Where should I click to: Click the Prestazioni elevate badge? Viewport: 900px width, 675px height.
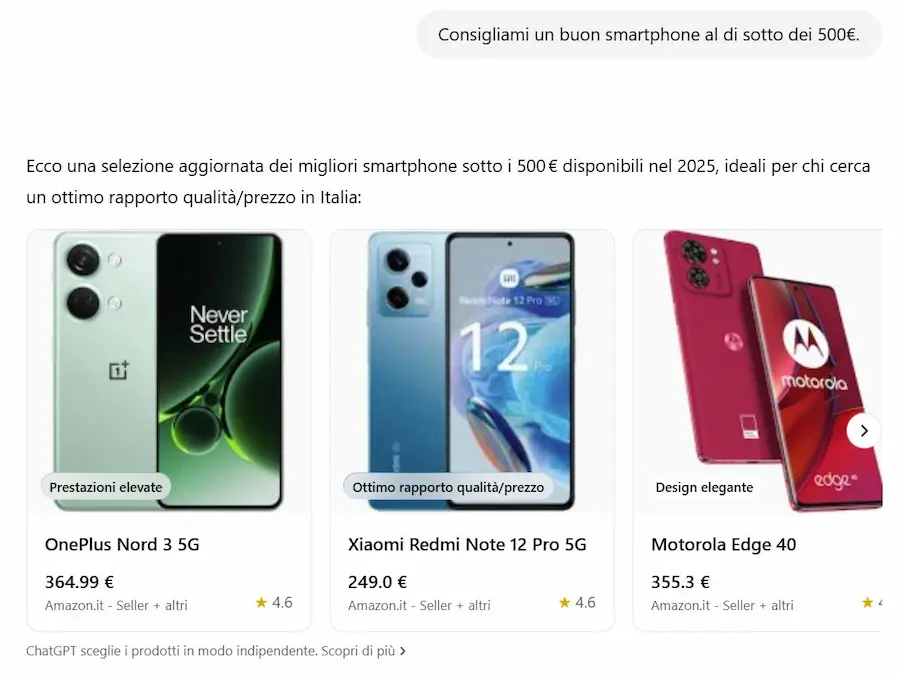coord(106,487)
